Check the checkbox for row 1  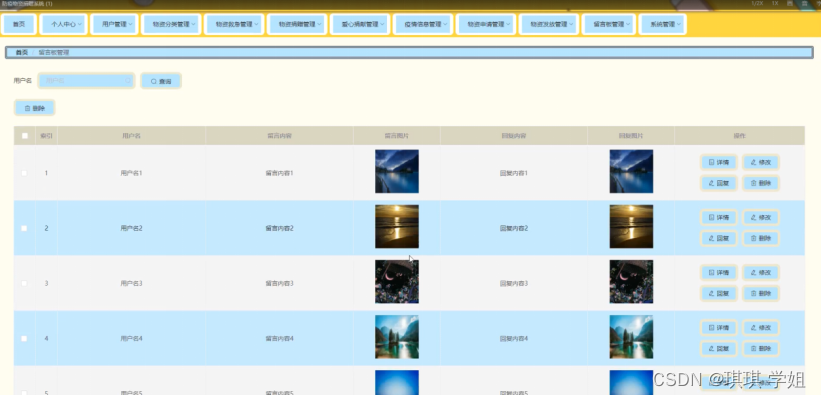pos(24,173)
